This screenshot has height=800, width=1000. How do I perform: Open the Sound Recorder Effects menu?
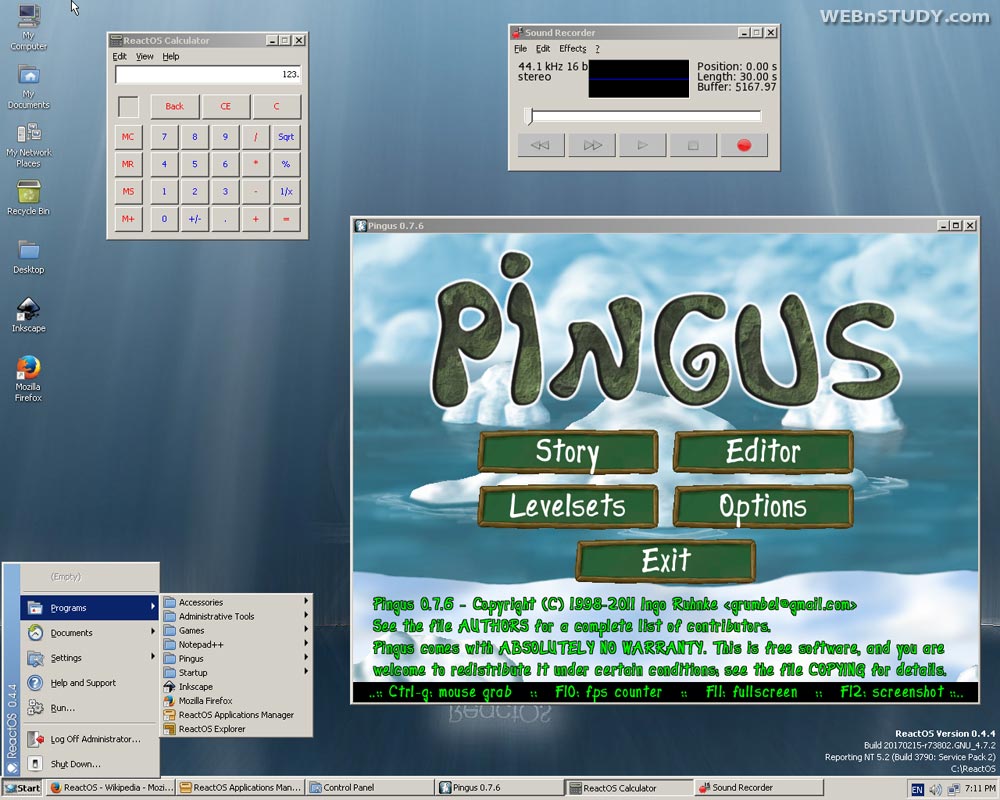[x=573, y=48]
